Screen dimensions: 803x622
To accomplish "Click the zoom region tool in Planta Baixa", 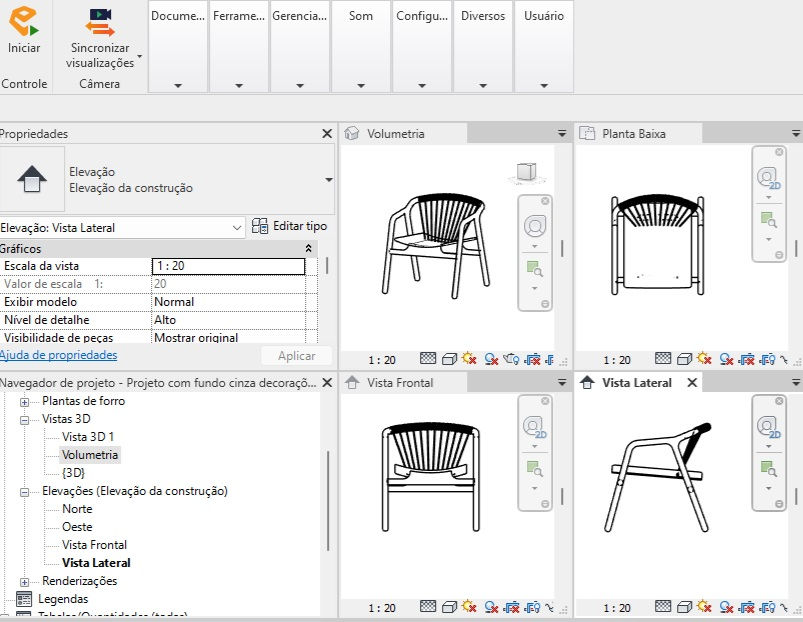I will [x=769, y=220].
